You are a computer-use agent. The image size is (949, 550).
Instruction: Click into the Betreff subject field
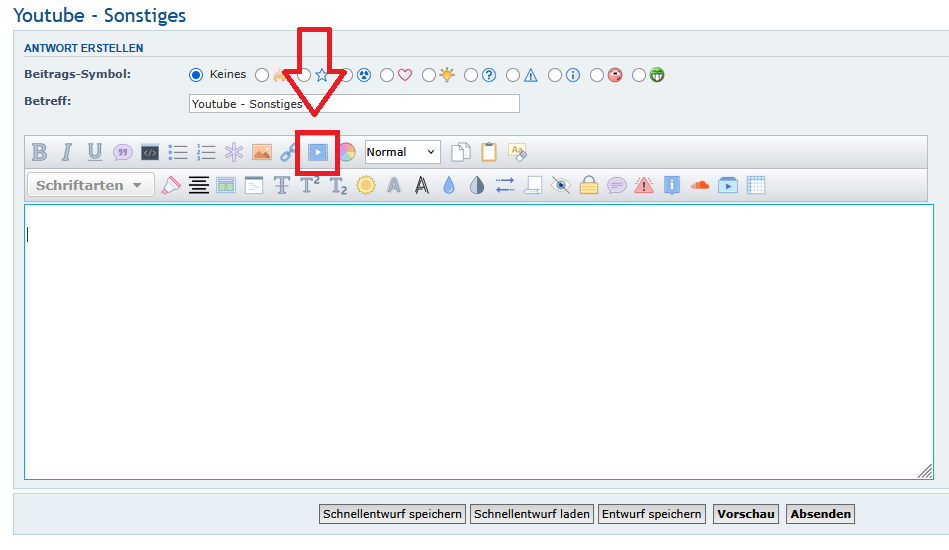[354, 103]
